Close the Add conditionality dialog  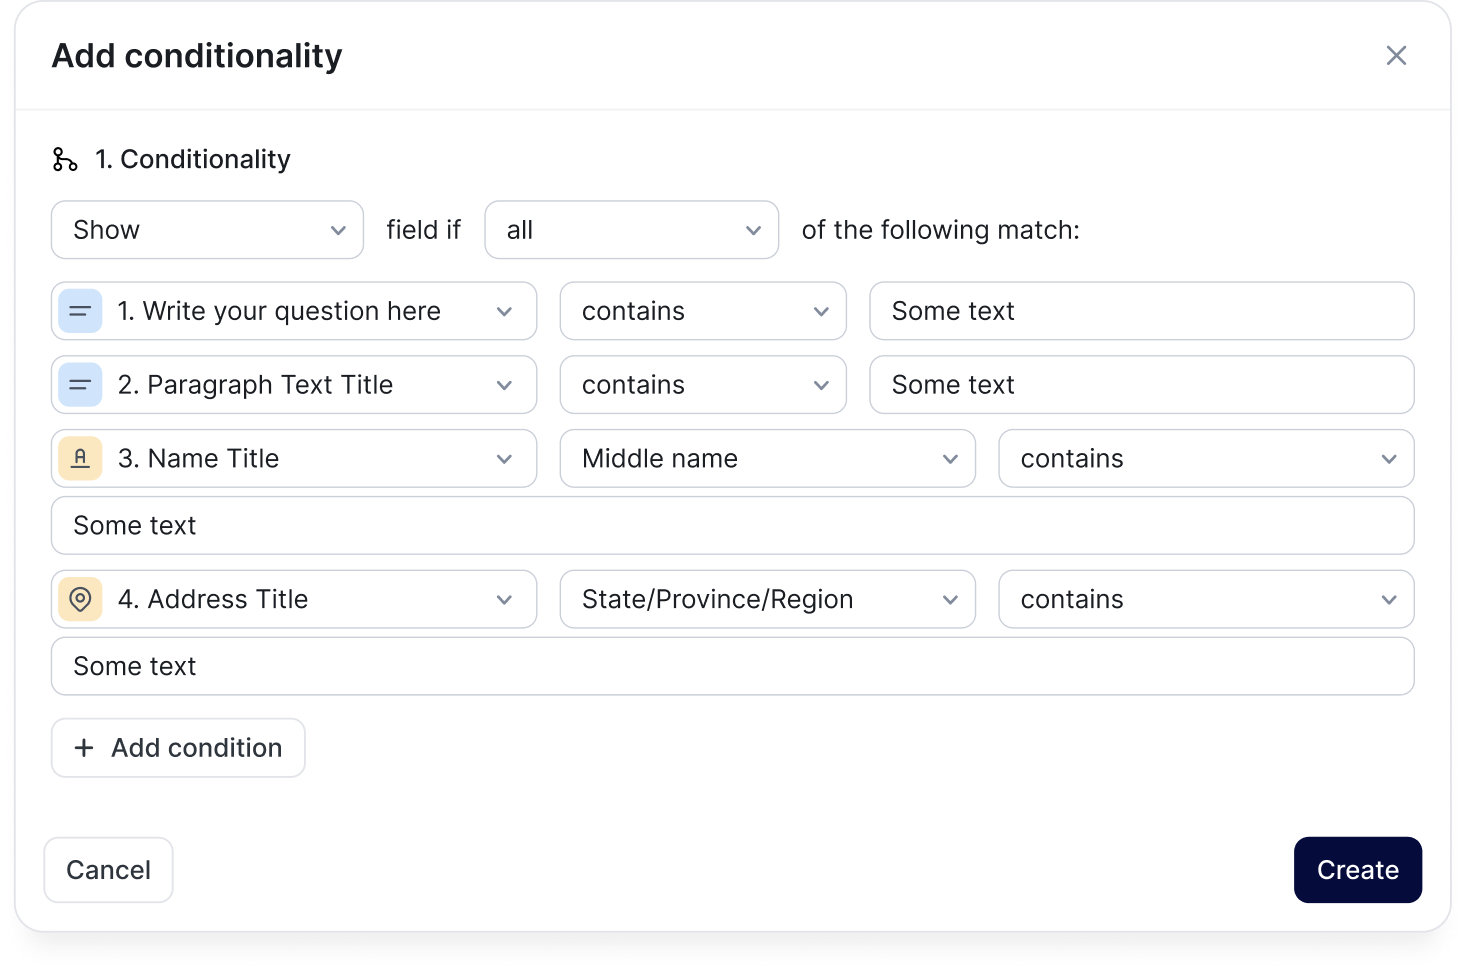tap(1396, 56)
